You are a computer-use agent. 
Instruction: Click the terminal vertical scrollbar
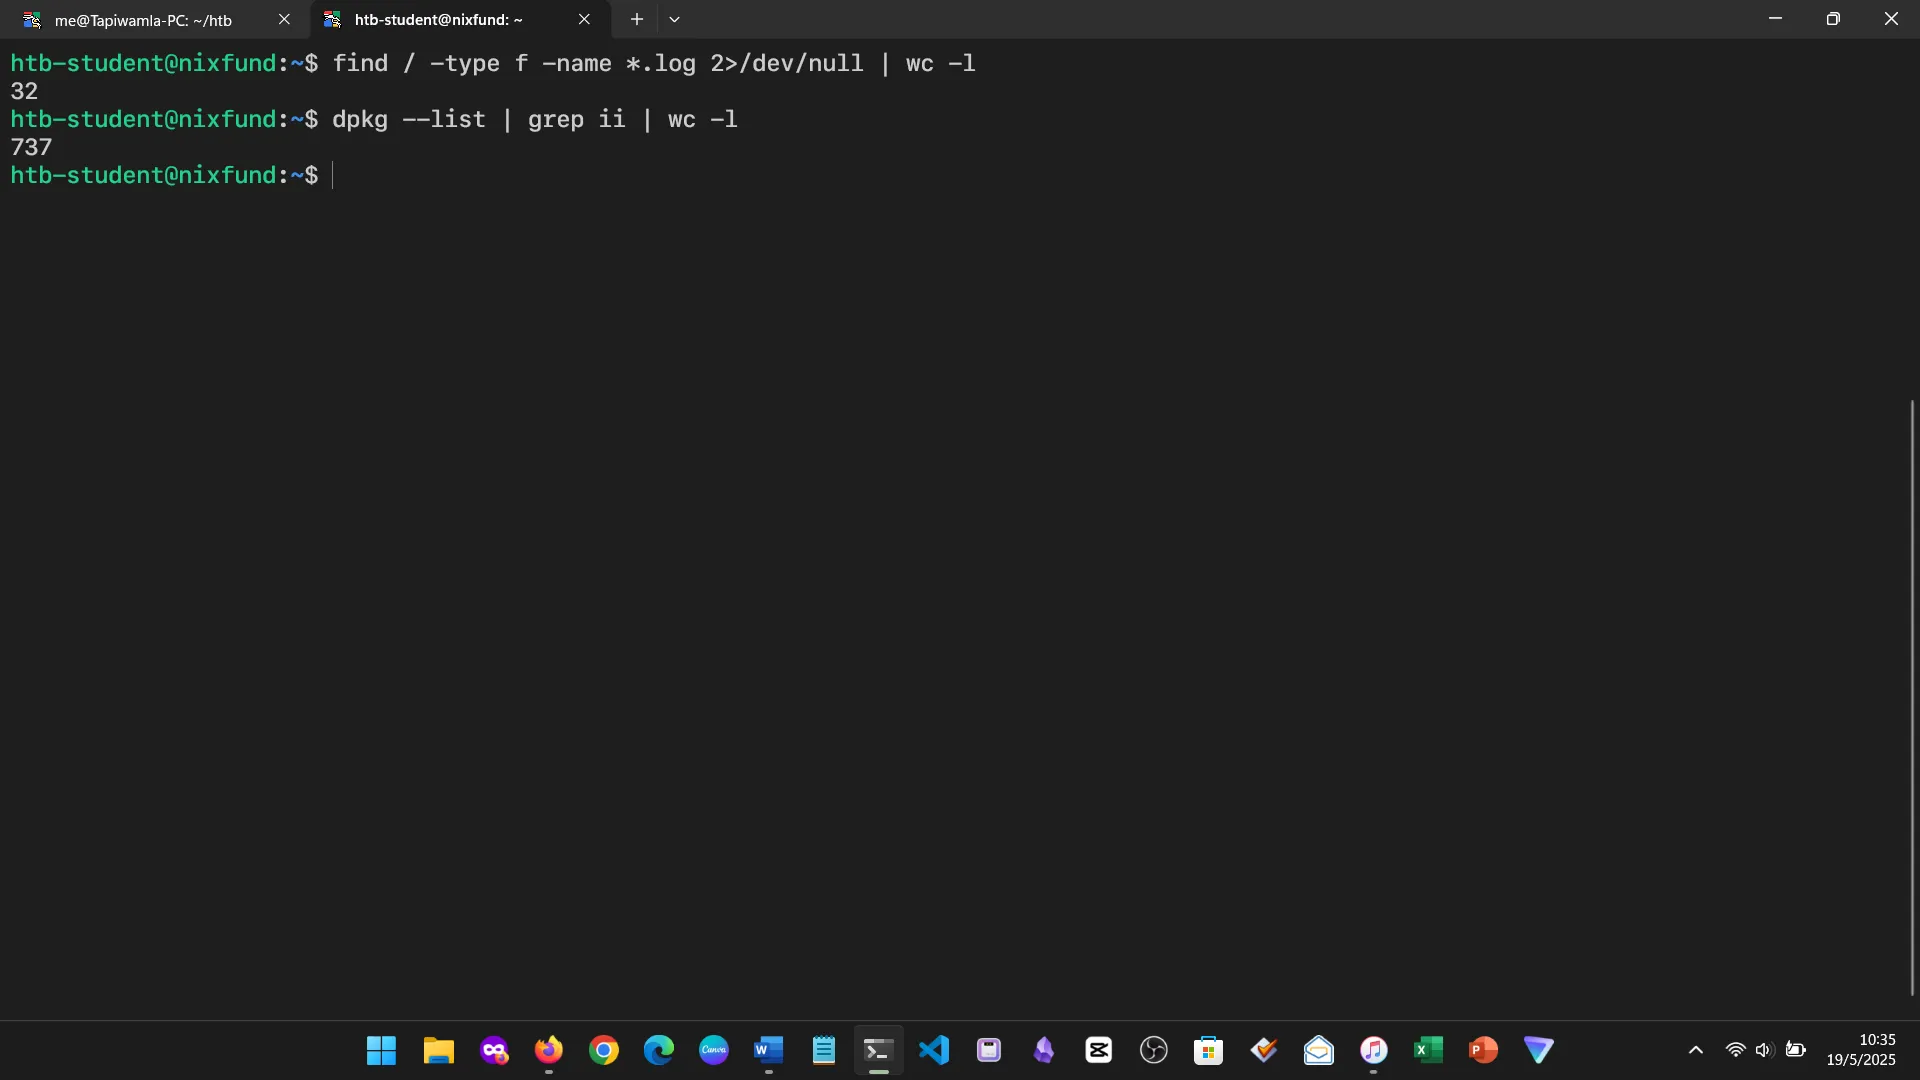click(x=1912, y=697)
